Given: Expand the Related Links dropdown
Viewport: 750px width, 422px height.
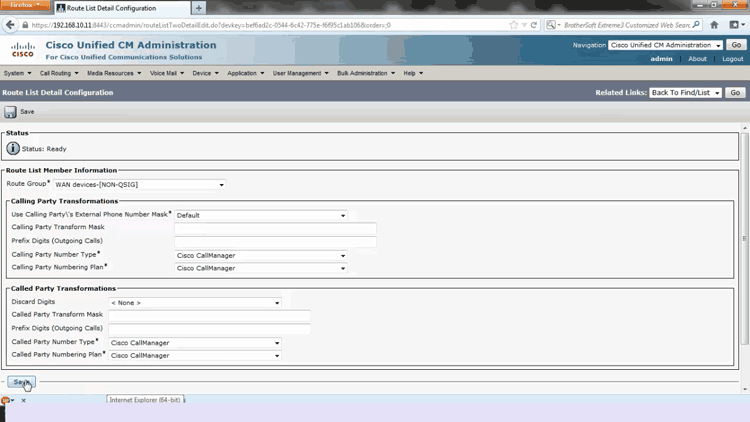Looking at the screenshot, I should click(x=685, y=93).
